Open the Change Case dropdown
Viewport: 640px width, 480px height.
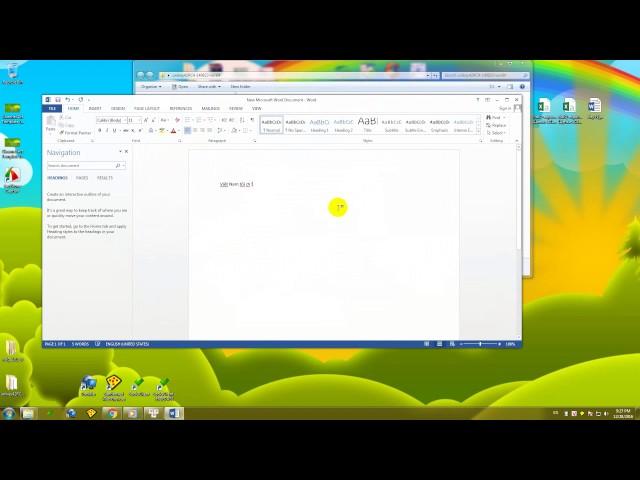click(164, 120)
